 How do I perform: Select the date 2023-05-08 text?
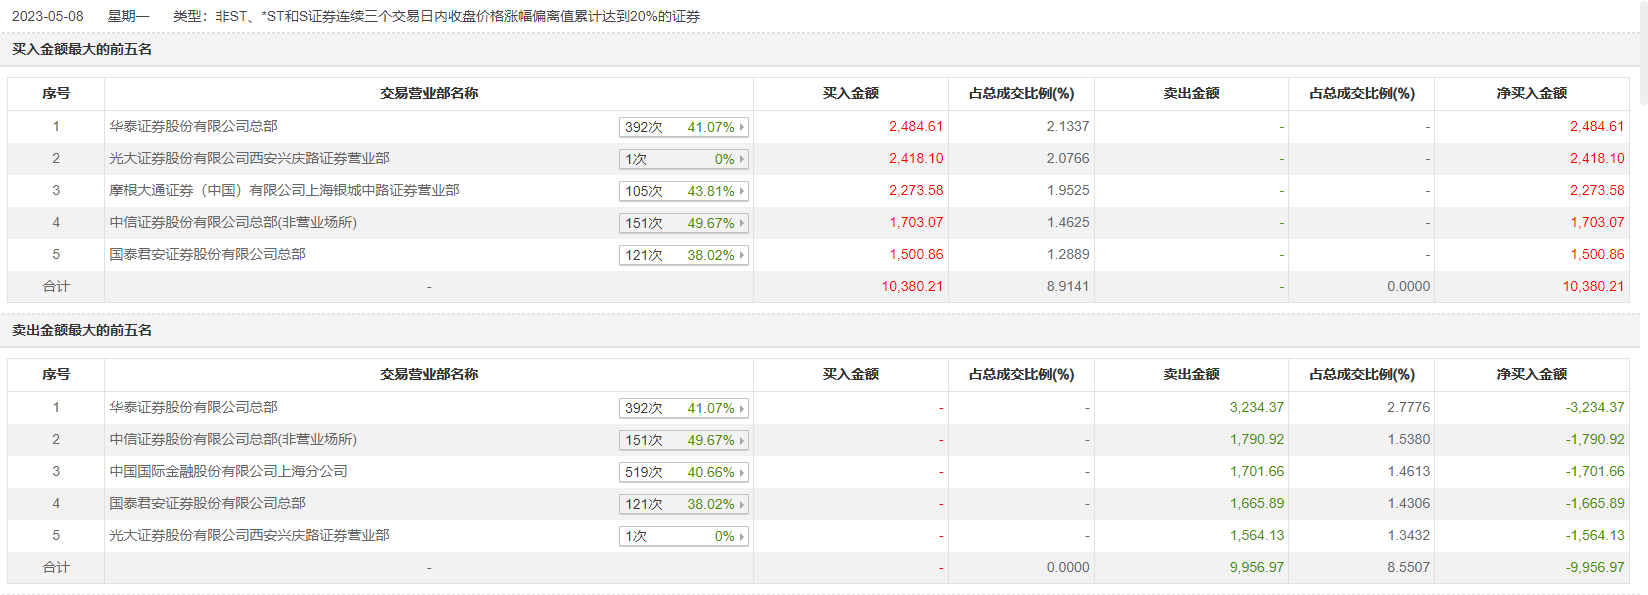48,16
